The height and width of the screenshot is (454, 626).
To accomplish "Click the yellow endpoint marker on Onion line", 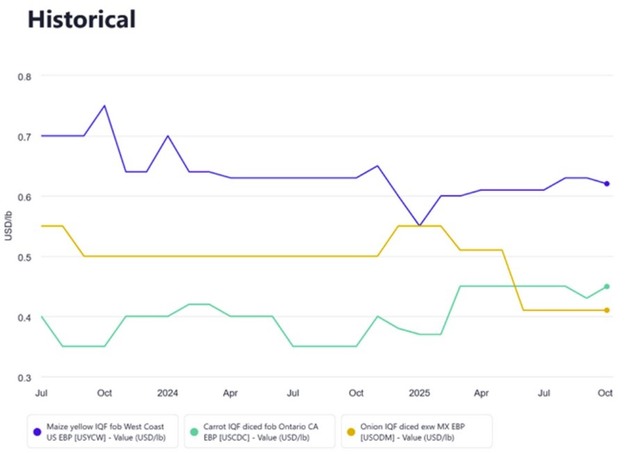I will click(x=607, y=310).
